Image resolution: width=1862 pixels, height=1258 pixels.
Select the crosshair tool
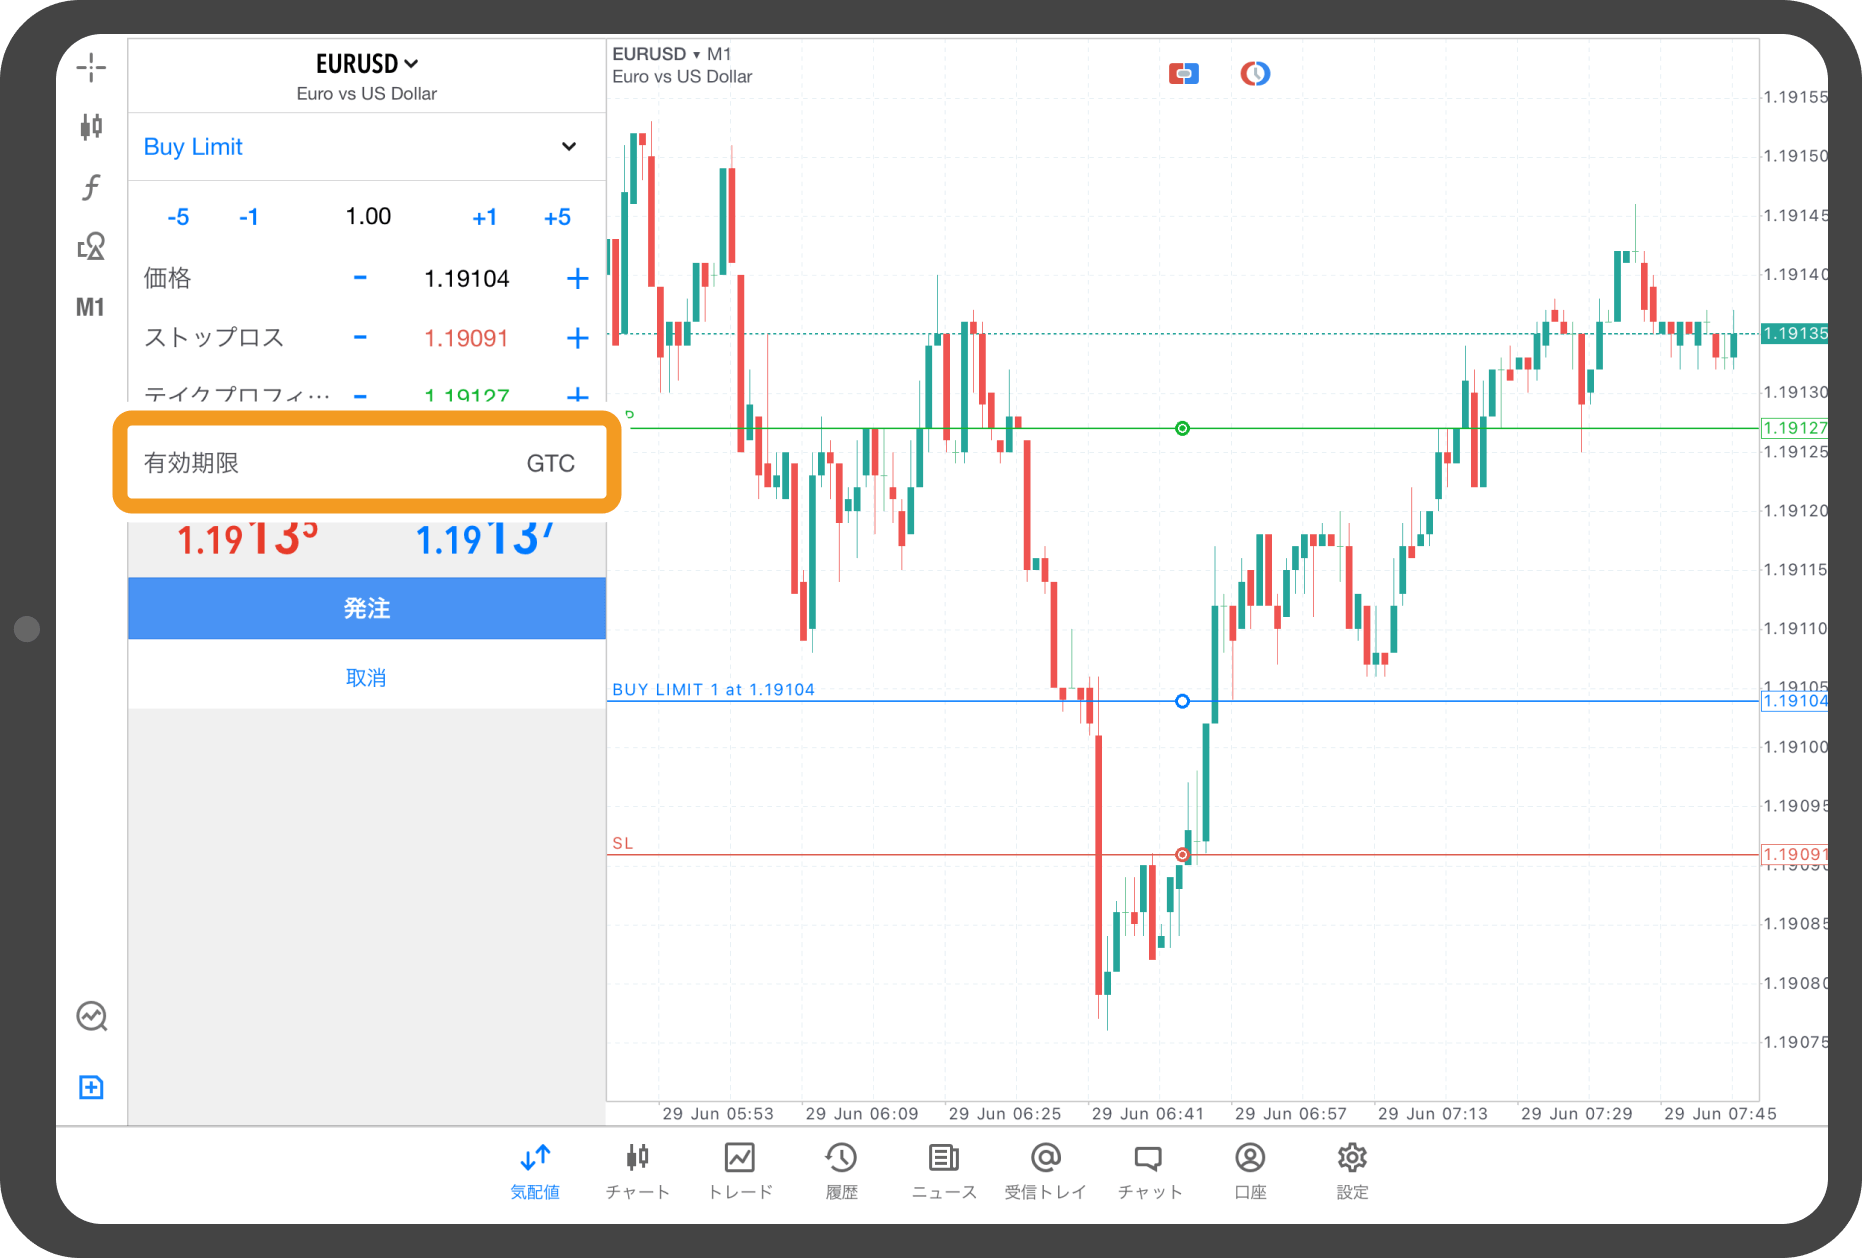click(x=91, y=67)
